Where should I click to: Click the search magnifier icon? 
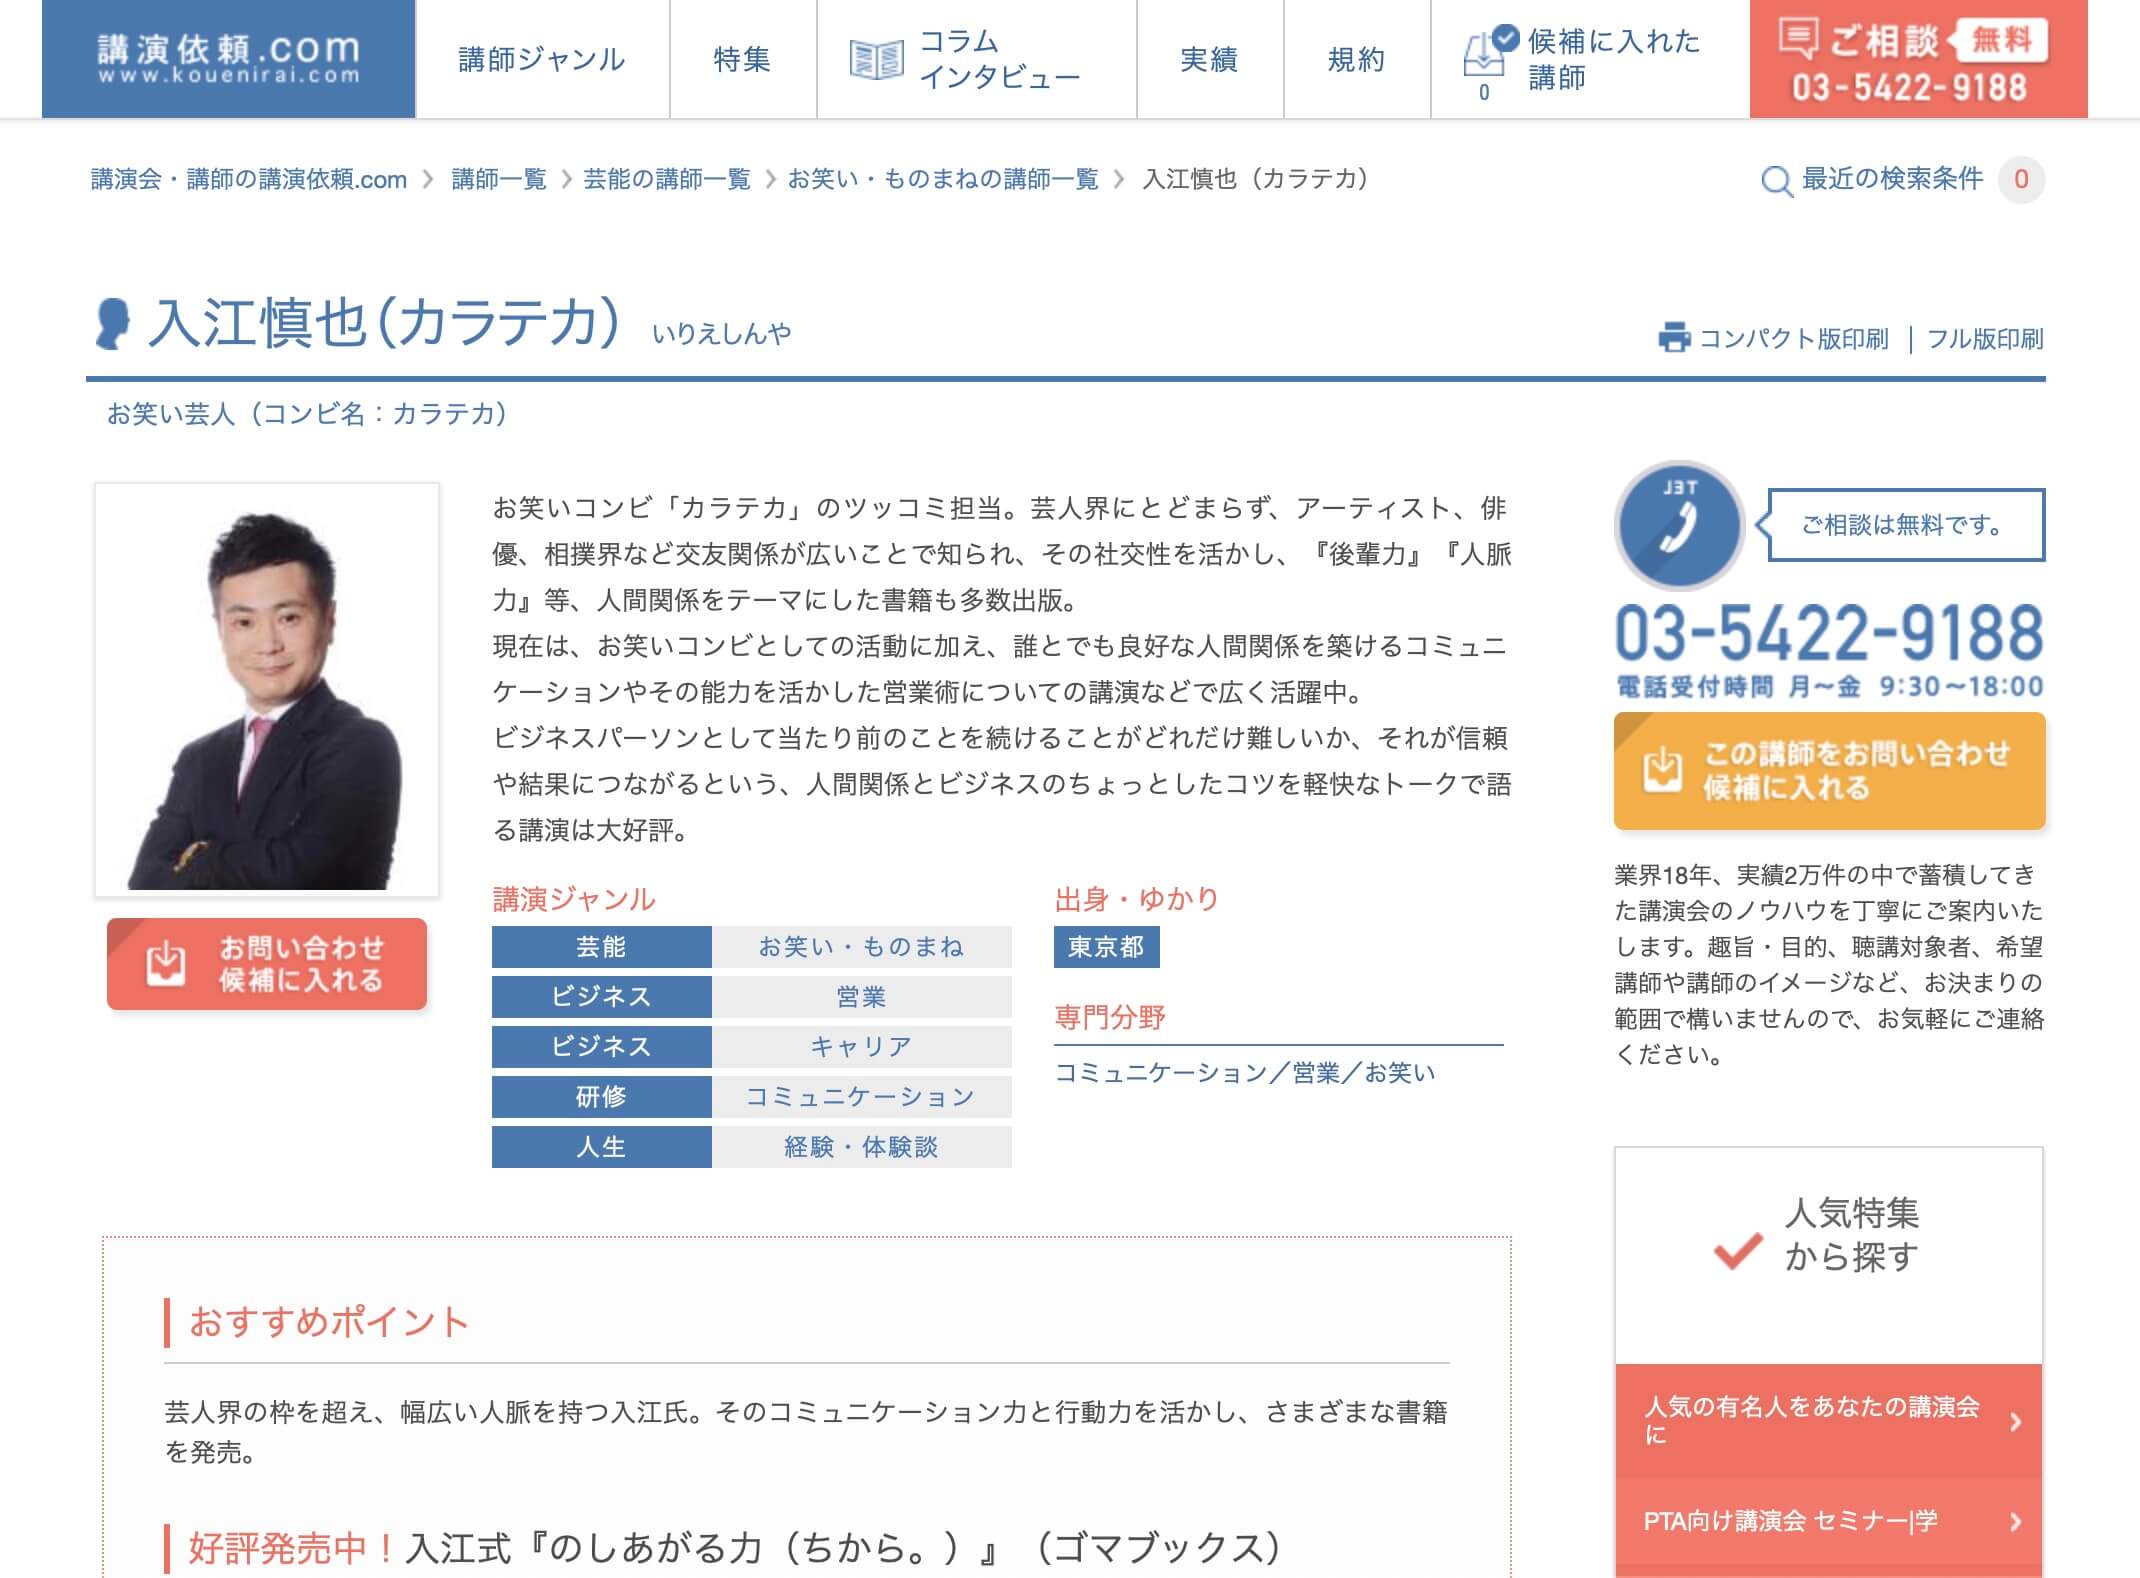pyautogui.click(x=1776, y=181)
